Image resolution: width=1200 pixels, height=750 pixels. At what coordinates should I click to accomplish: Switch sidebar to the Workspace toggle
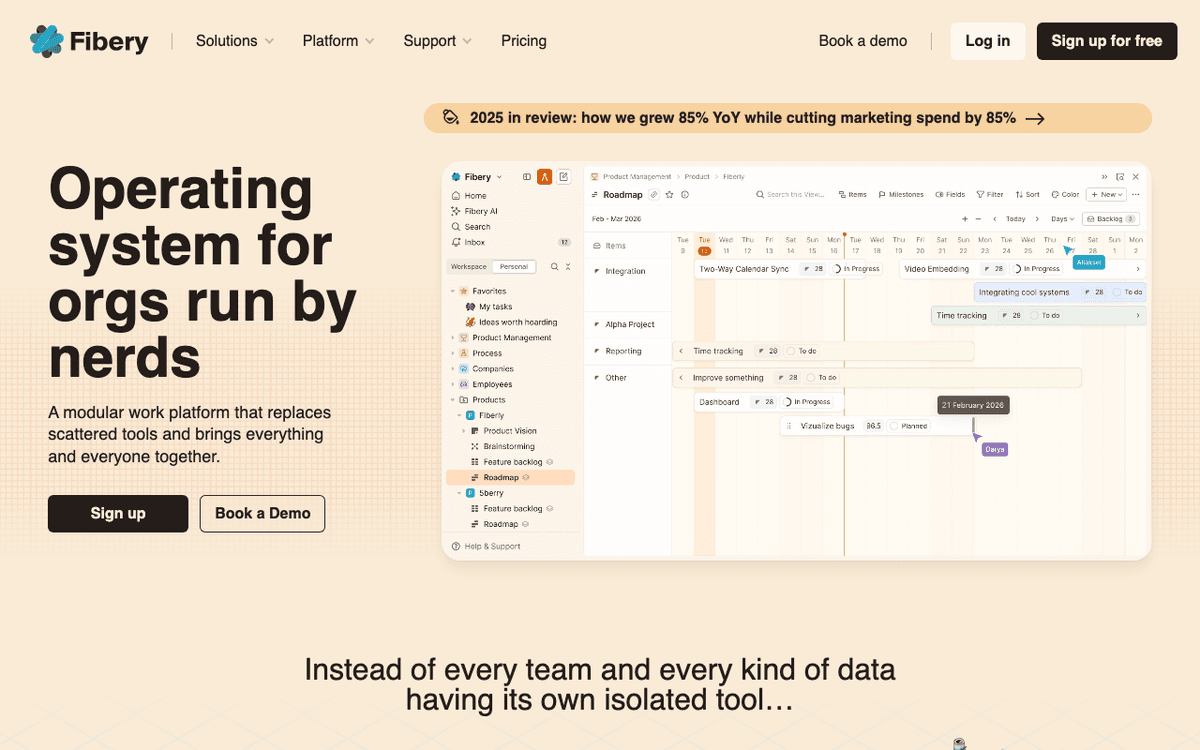click(468, 267)
